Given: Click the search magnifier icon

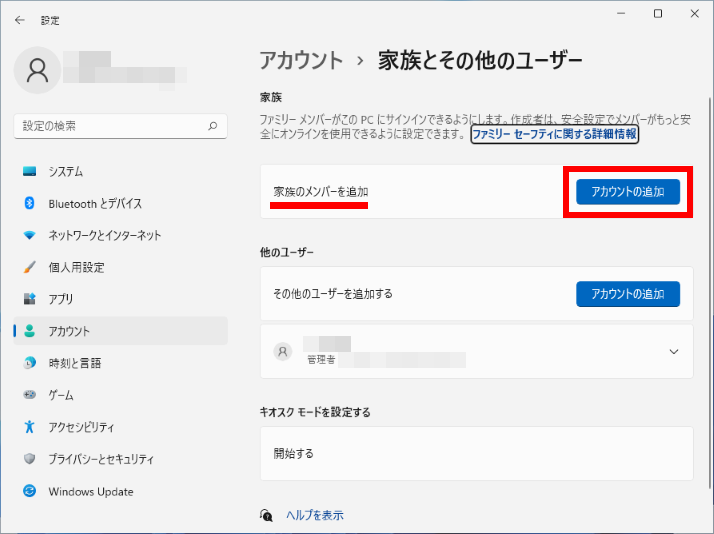Looking at the screenshot, I should tap(213, 126).
